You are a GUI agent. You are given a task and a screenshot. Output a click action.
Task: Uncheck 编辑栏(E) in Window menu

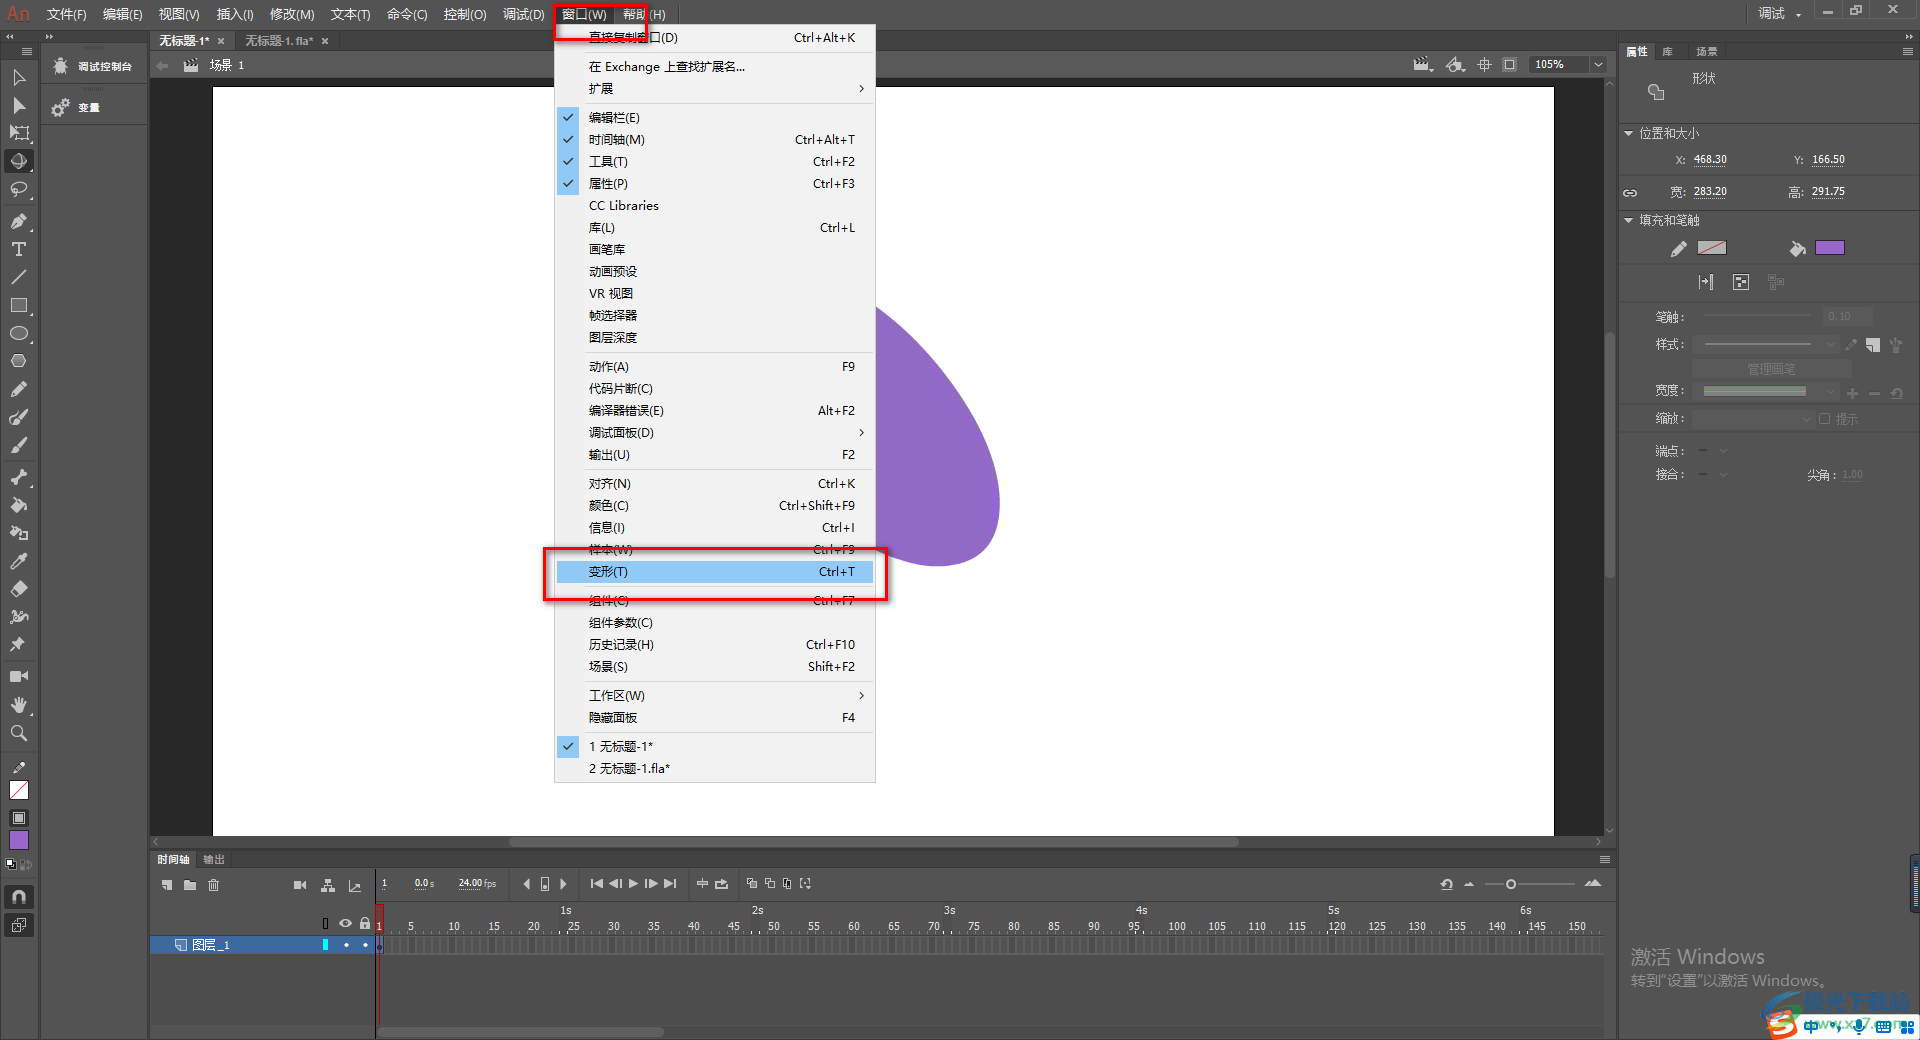[715, 118]
